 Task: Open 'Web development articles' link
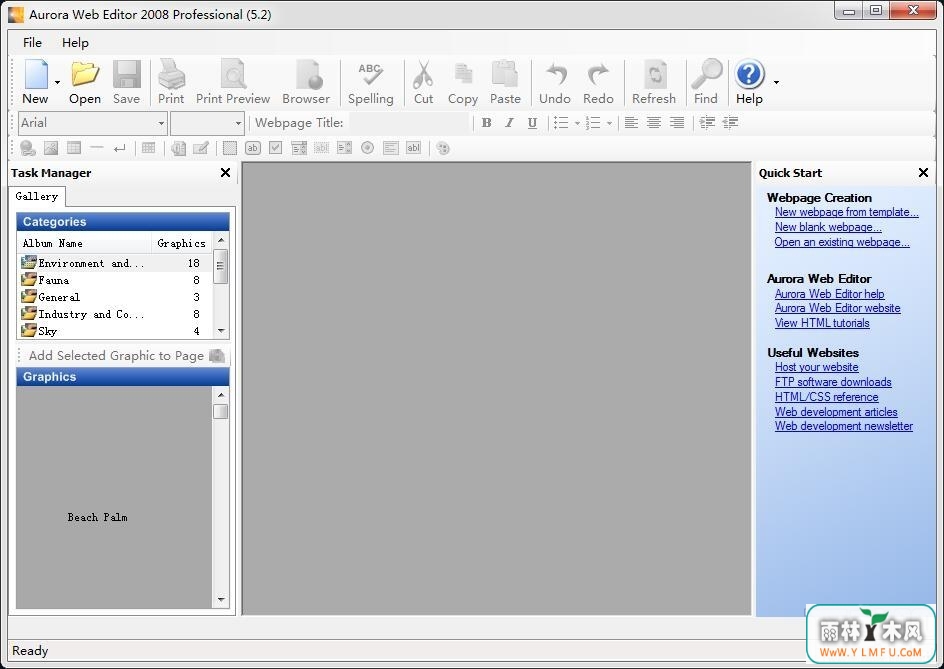pyautogui.click(x=836, y=412)
